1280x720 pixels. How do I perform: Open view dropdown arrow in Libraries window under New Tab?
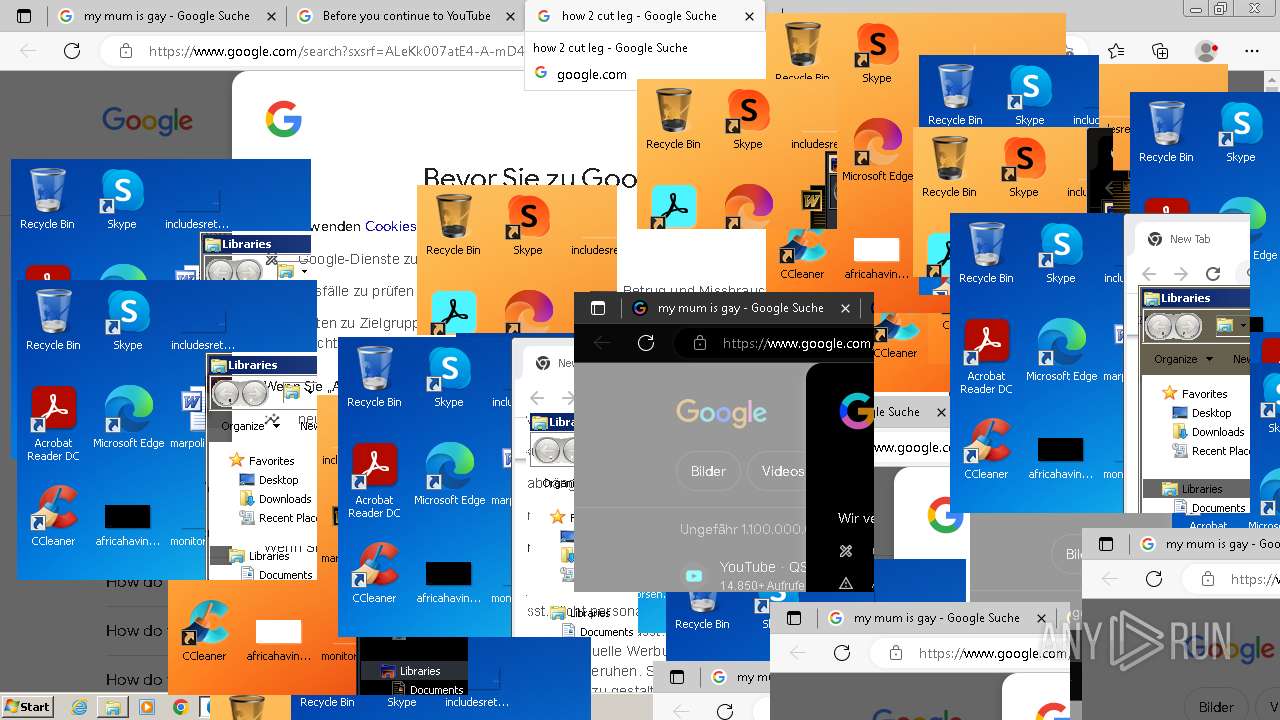coord(1243,326)
